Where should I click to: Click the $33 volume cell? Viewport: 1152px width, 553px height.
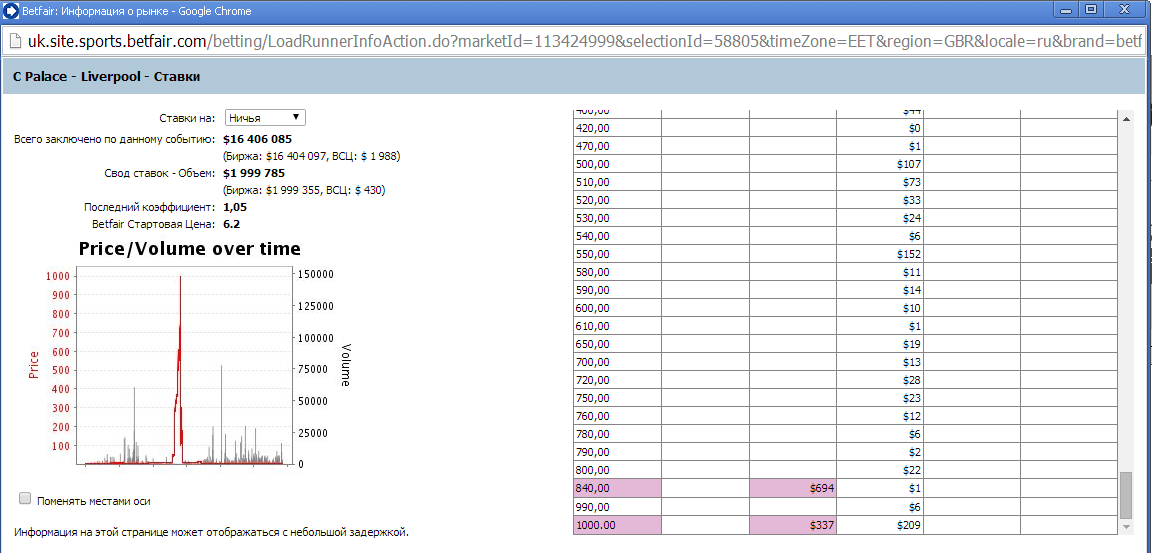click(880, 200)
